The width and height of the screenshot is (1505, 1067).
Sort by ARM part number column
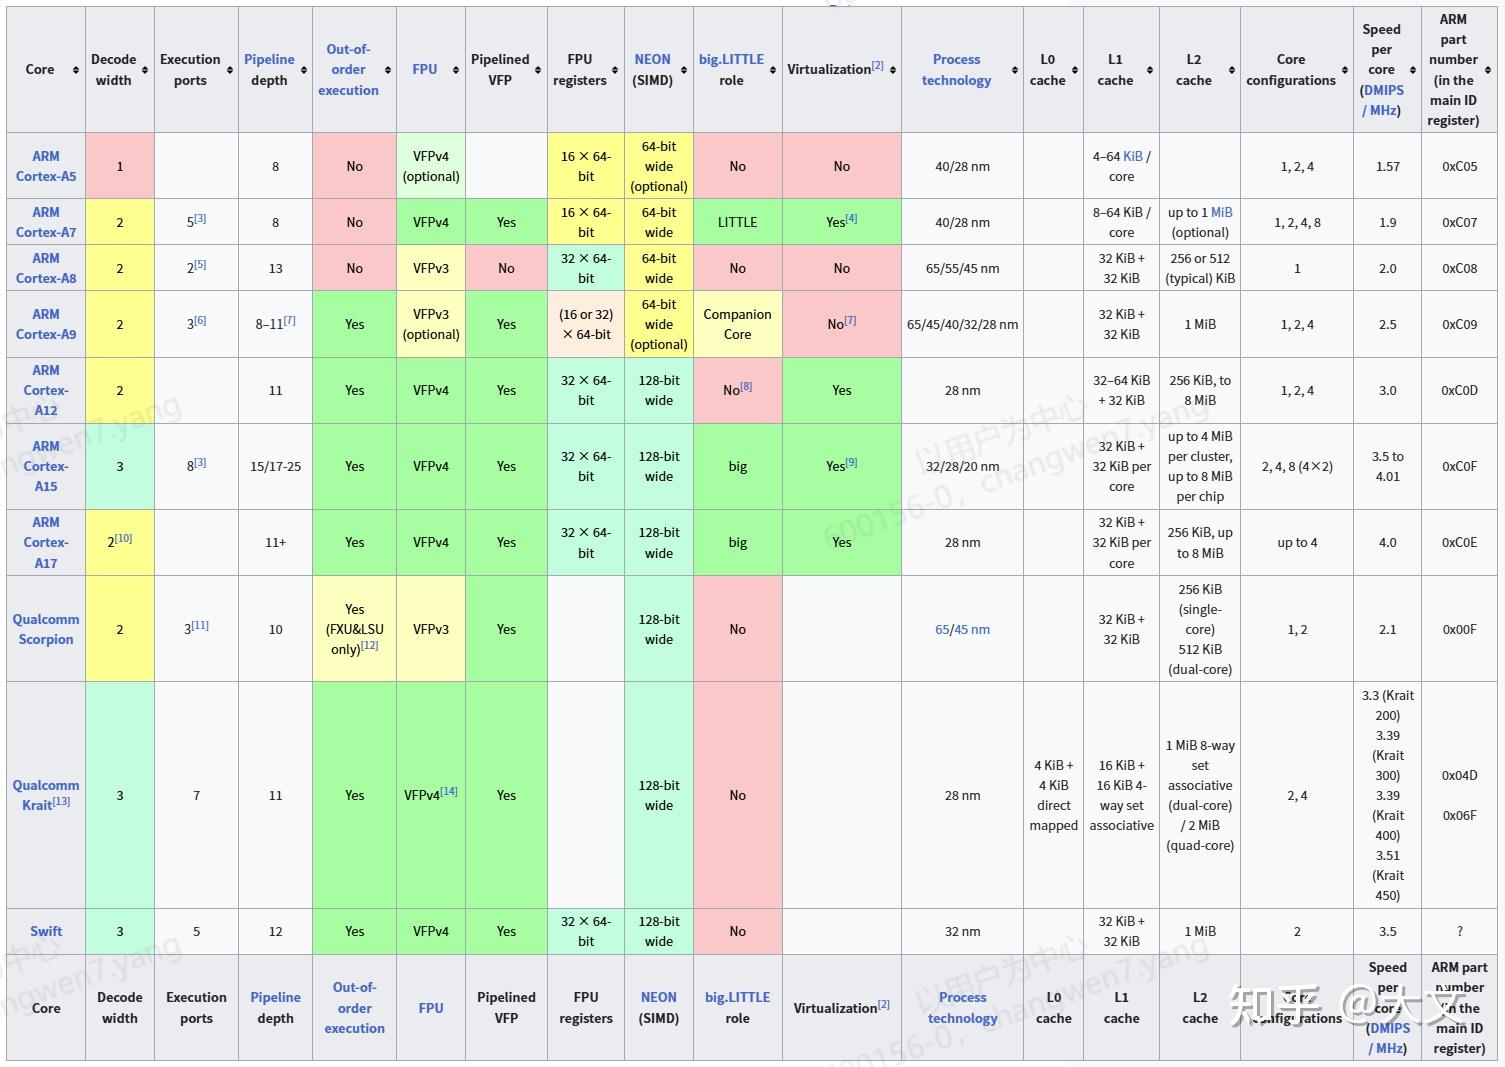coord(1488,70)
